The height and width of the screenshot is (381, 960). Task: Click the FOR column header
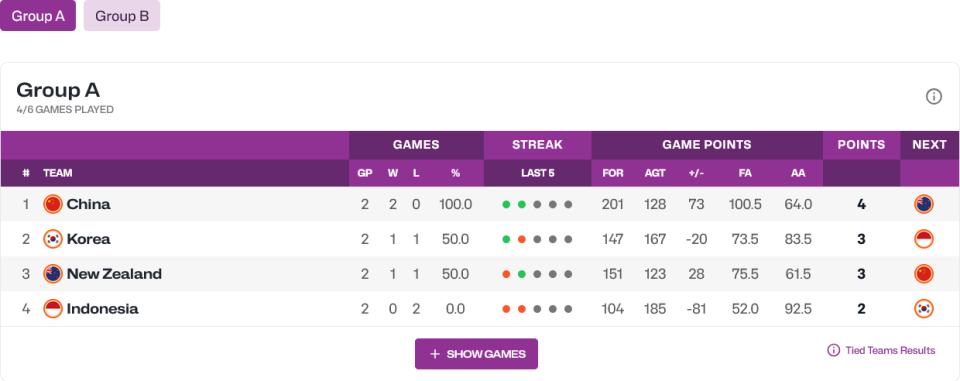click(x=613, y=173)
